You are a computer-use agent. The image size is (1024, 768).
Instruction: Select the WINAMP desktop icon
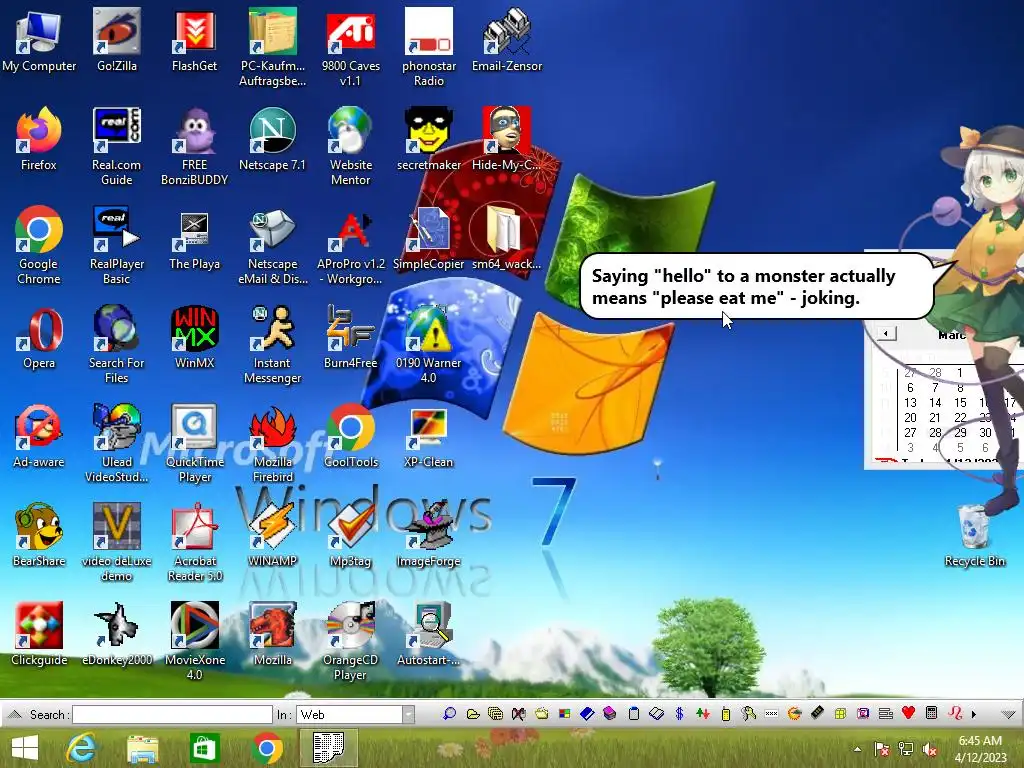(272, 536)
